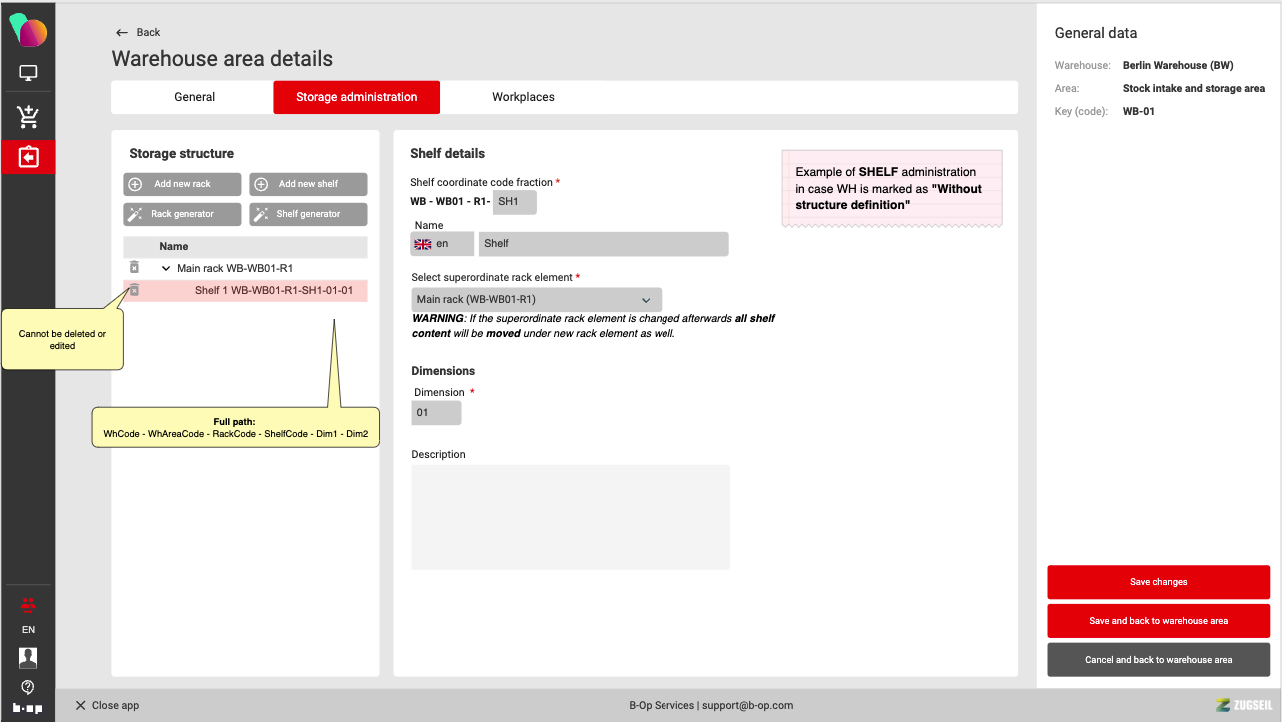Click the add-to-cart icon in sidebar
The image size is (1282, 722).
coord(28,117)
